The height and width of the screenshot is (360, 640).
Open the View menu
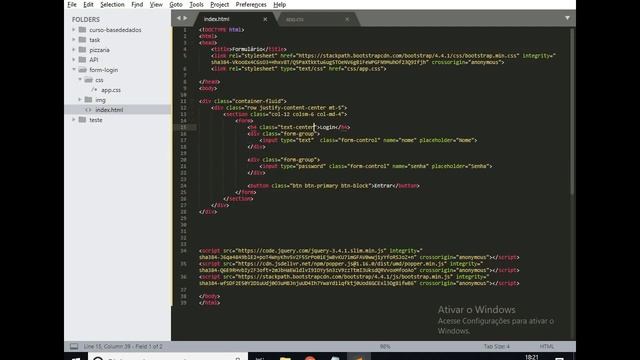tap(156, 4)
